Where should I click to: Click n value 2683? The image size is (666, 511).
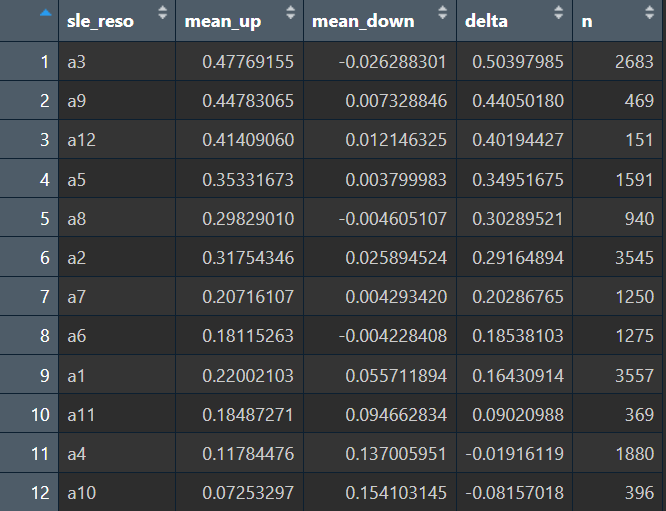coord(634,62)
